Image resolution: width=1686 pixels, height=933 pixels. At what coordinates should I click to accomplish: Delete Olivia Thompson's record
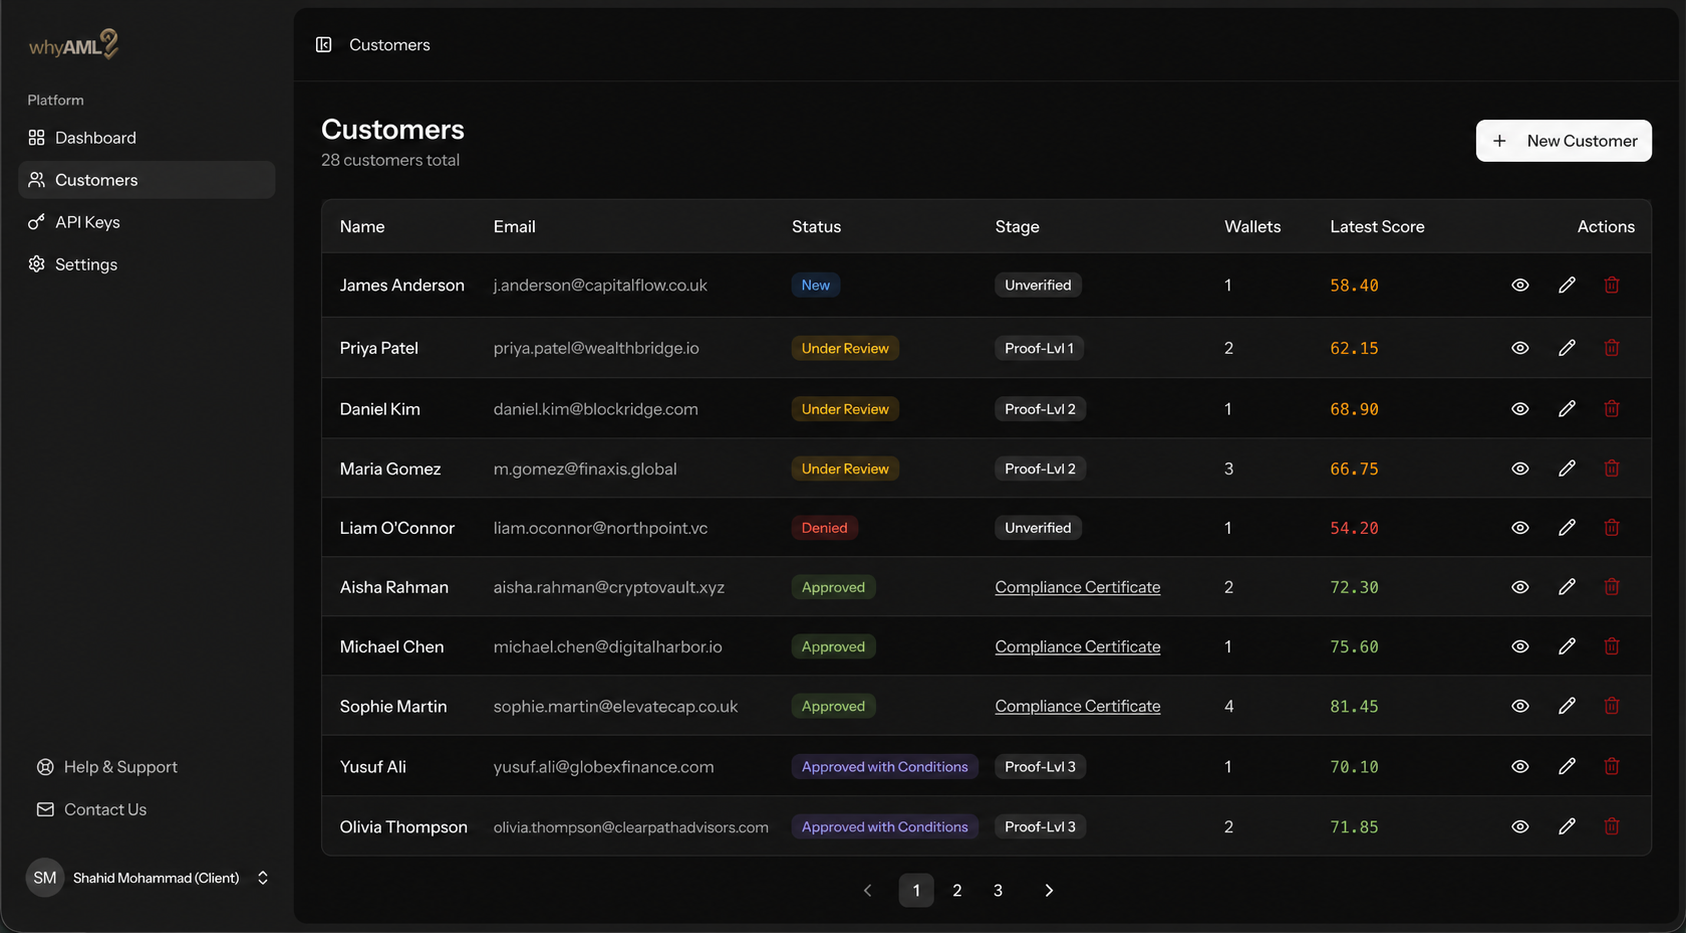pyautogui.click(x=1612, y=826)
